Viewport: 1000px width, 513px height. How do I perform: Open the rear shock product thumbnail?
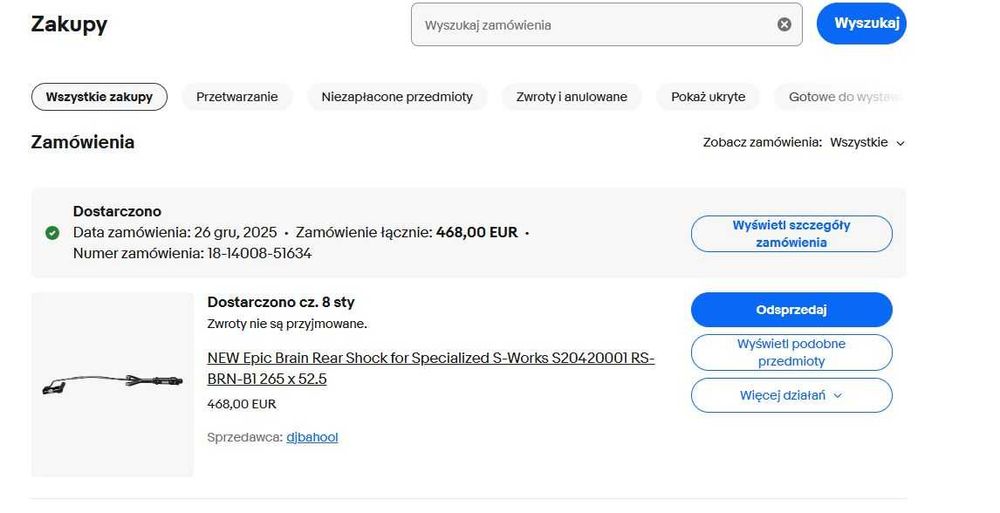pos(112,384)
